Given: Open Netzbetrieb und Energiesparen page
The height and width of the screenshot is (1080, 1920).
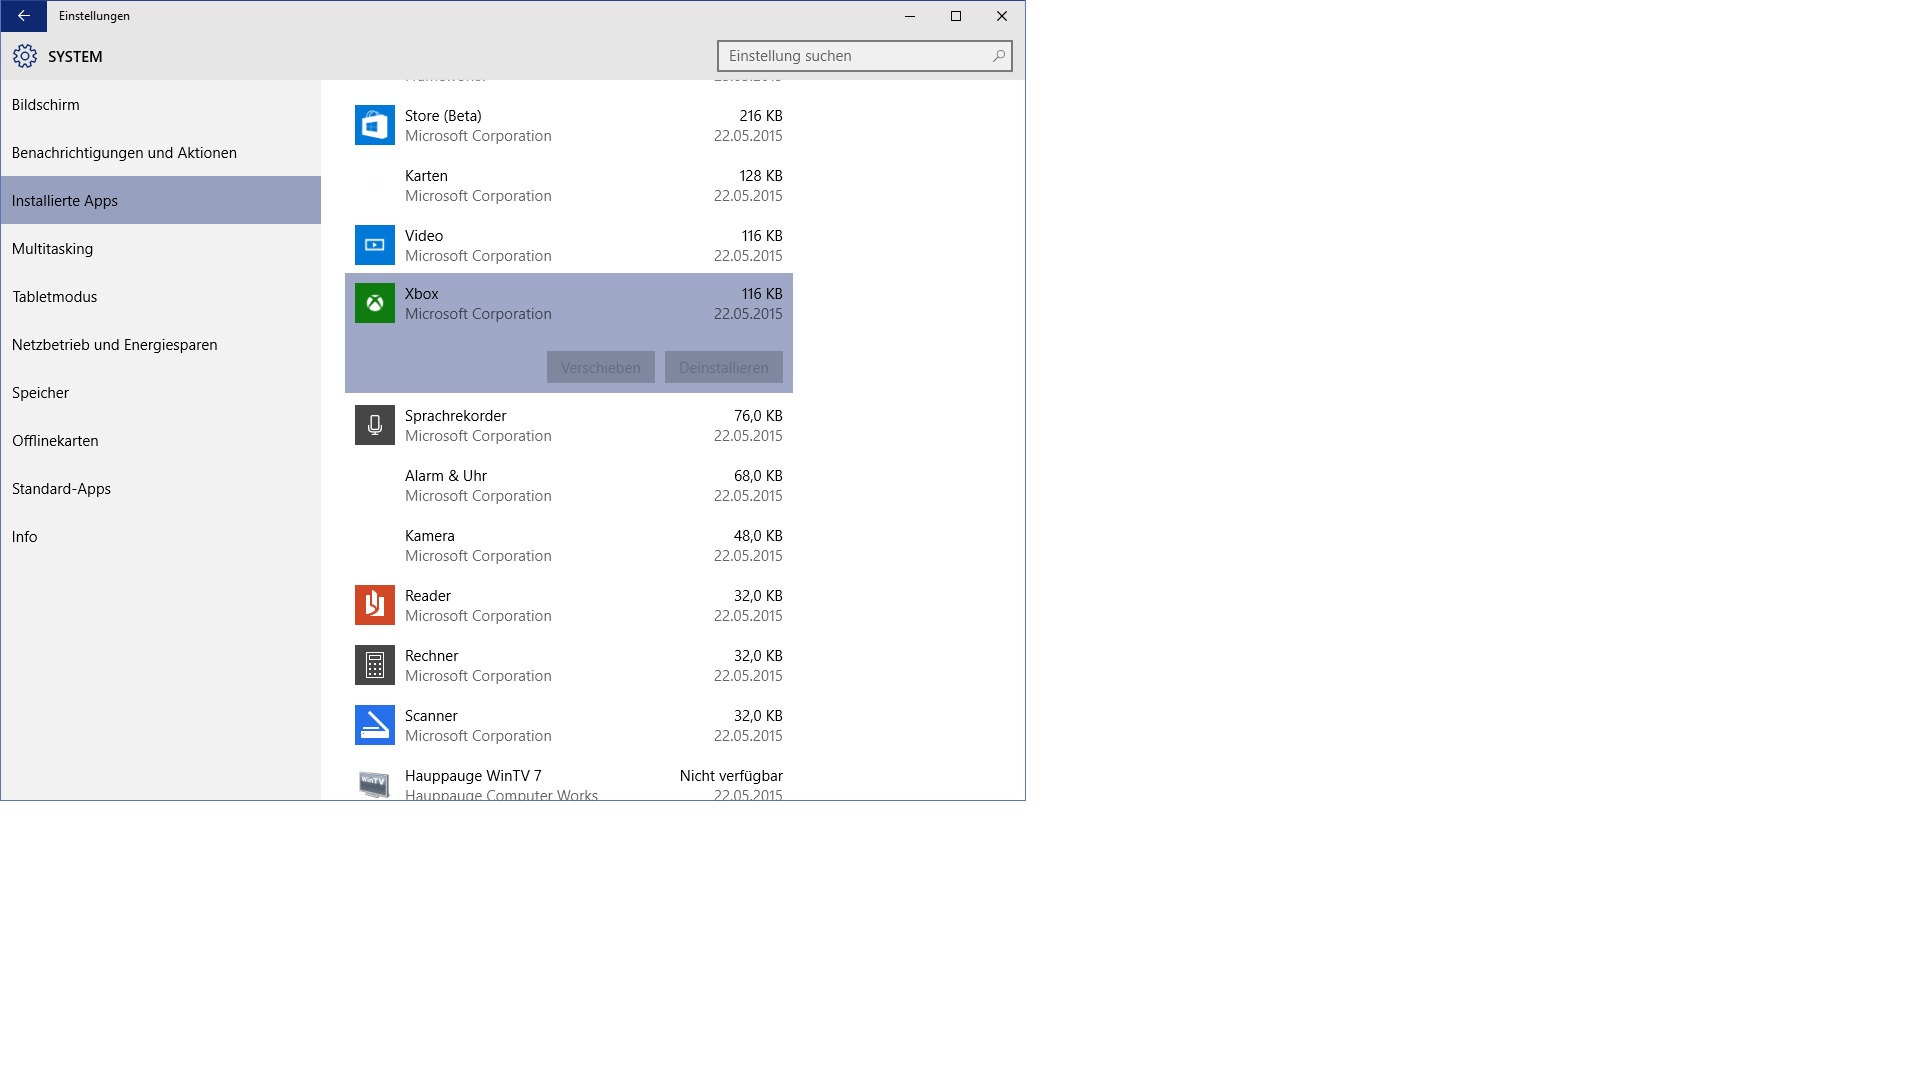Looking at the screenshot, I should (x=114, y=345).
